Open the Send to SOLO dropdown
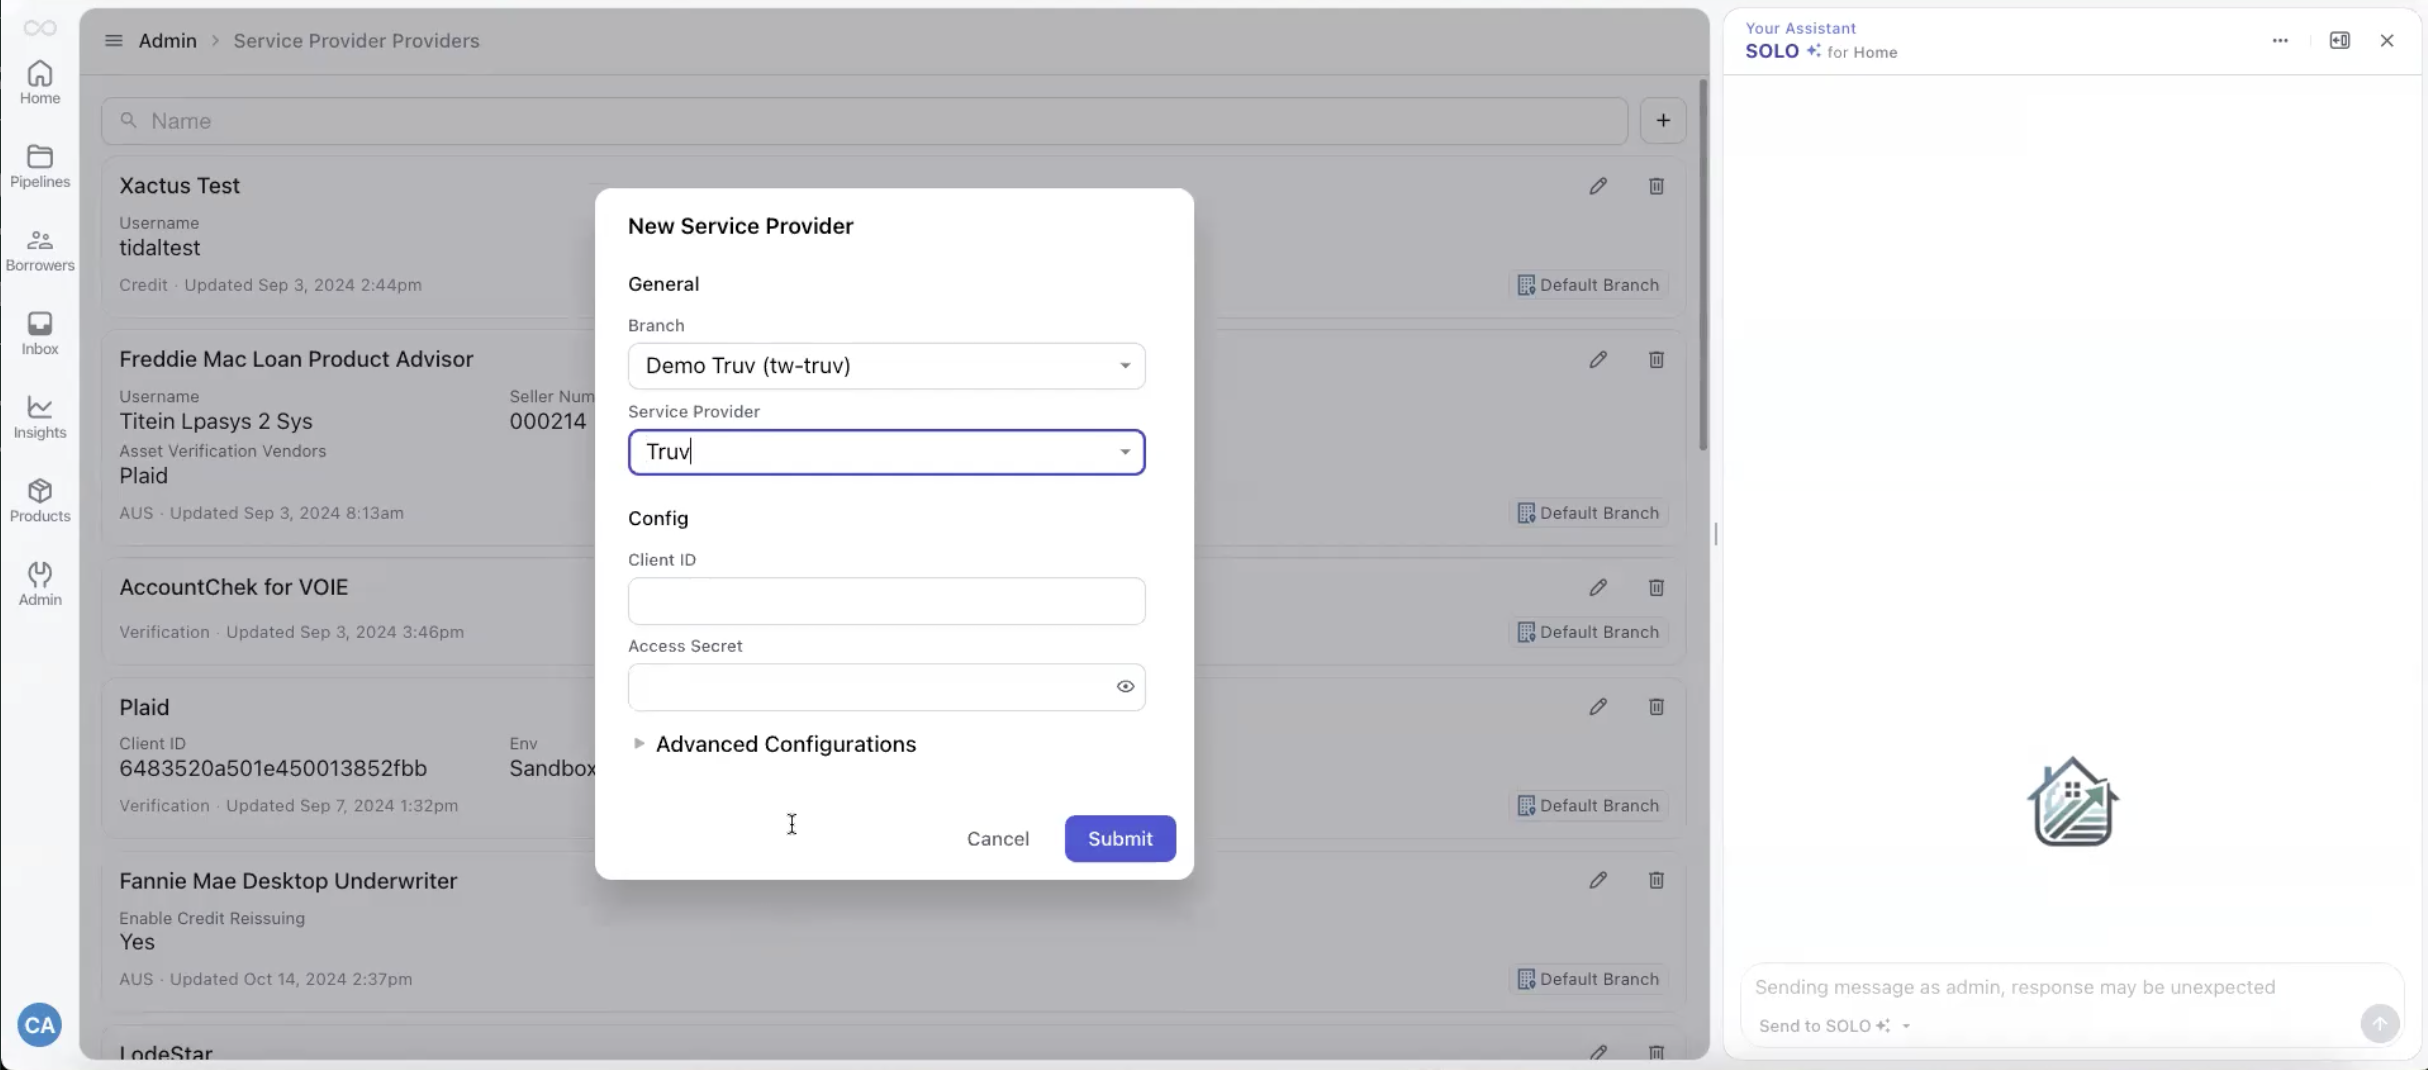 pyautogui.click(x=1834, y=1026)
